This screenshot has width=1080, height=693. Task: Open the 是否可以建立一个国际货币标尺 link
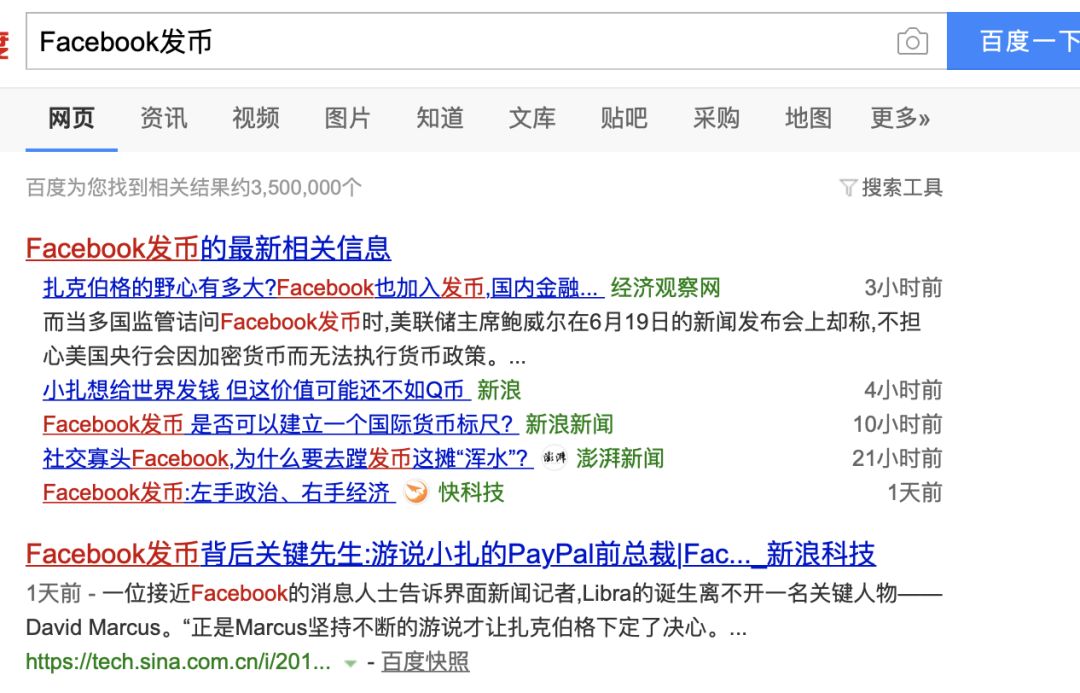280,424
